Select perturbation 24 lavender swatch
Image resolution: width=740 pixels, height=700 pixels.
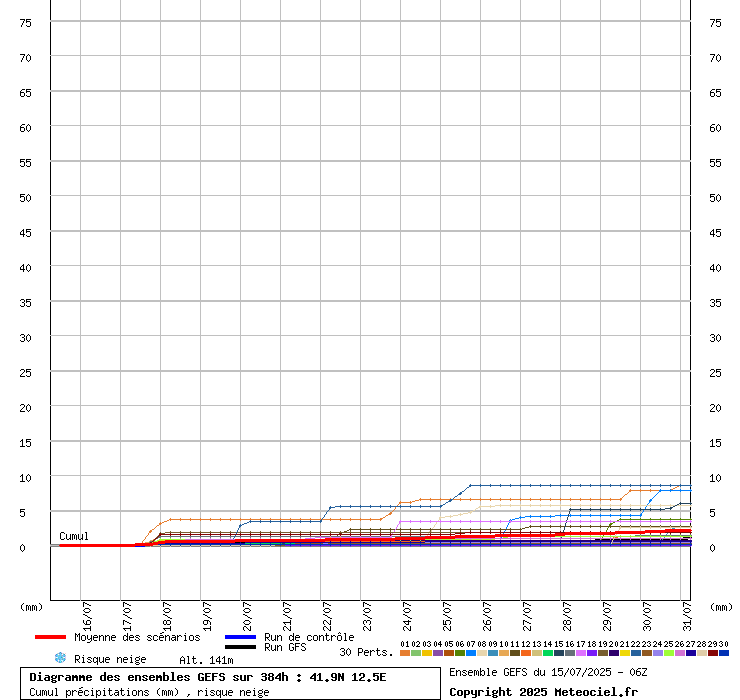[657, 653]
